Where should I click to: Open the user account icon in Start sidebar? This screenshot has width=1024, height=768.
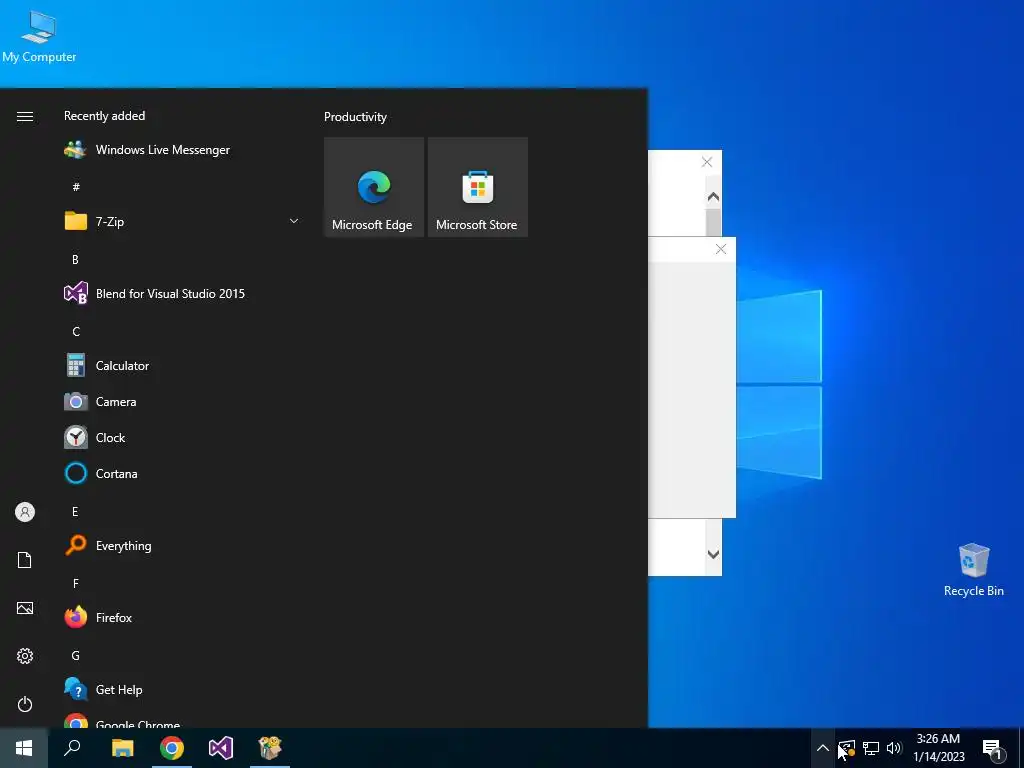point(25,512)
